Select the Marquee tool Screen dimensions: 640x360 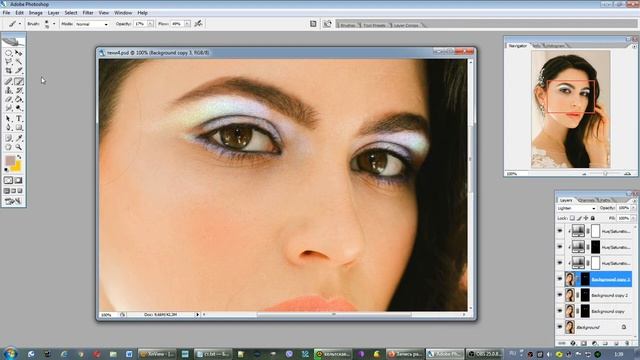coord(8,53)
